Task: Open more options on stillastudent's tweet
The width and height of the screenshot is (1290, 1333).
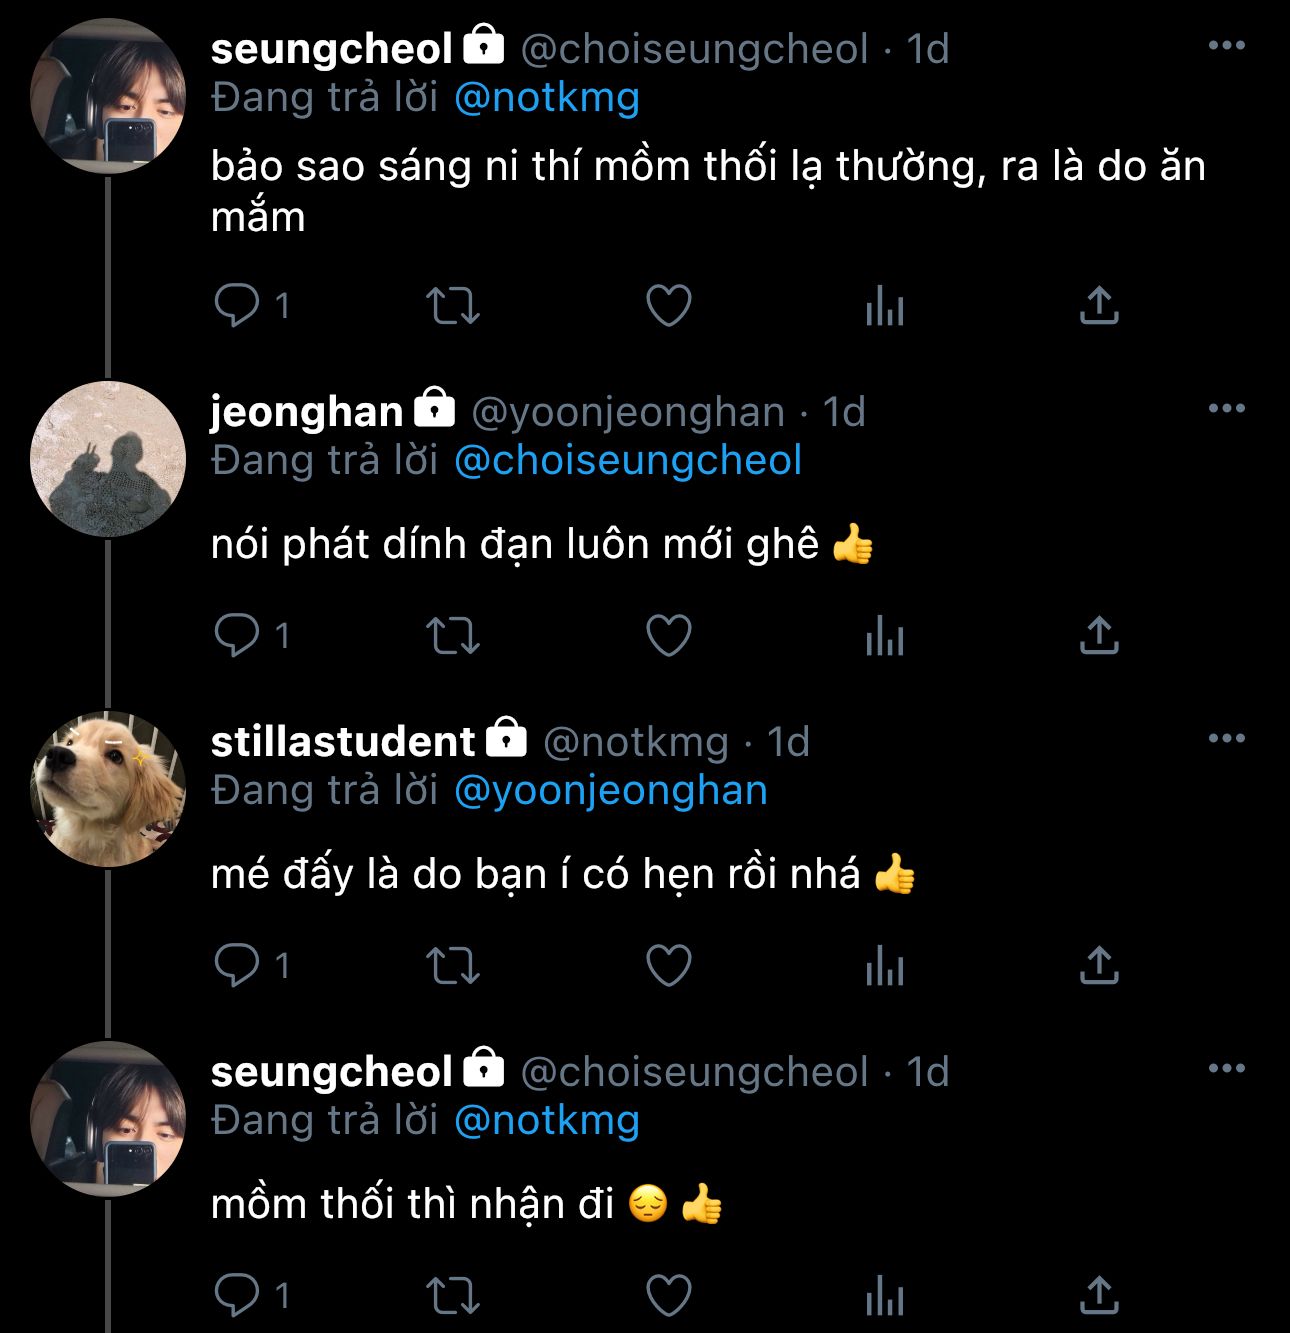Action: 1226,738
